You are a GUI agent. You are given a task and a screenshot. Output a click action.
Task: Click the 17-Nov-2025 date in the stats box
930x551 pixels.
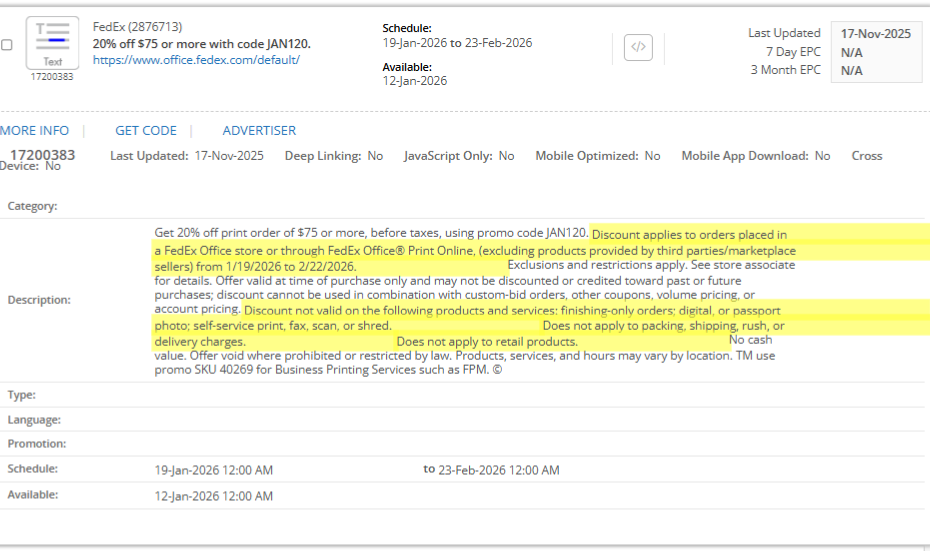876,34
